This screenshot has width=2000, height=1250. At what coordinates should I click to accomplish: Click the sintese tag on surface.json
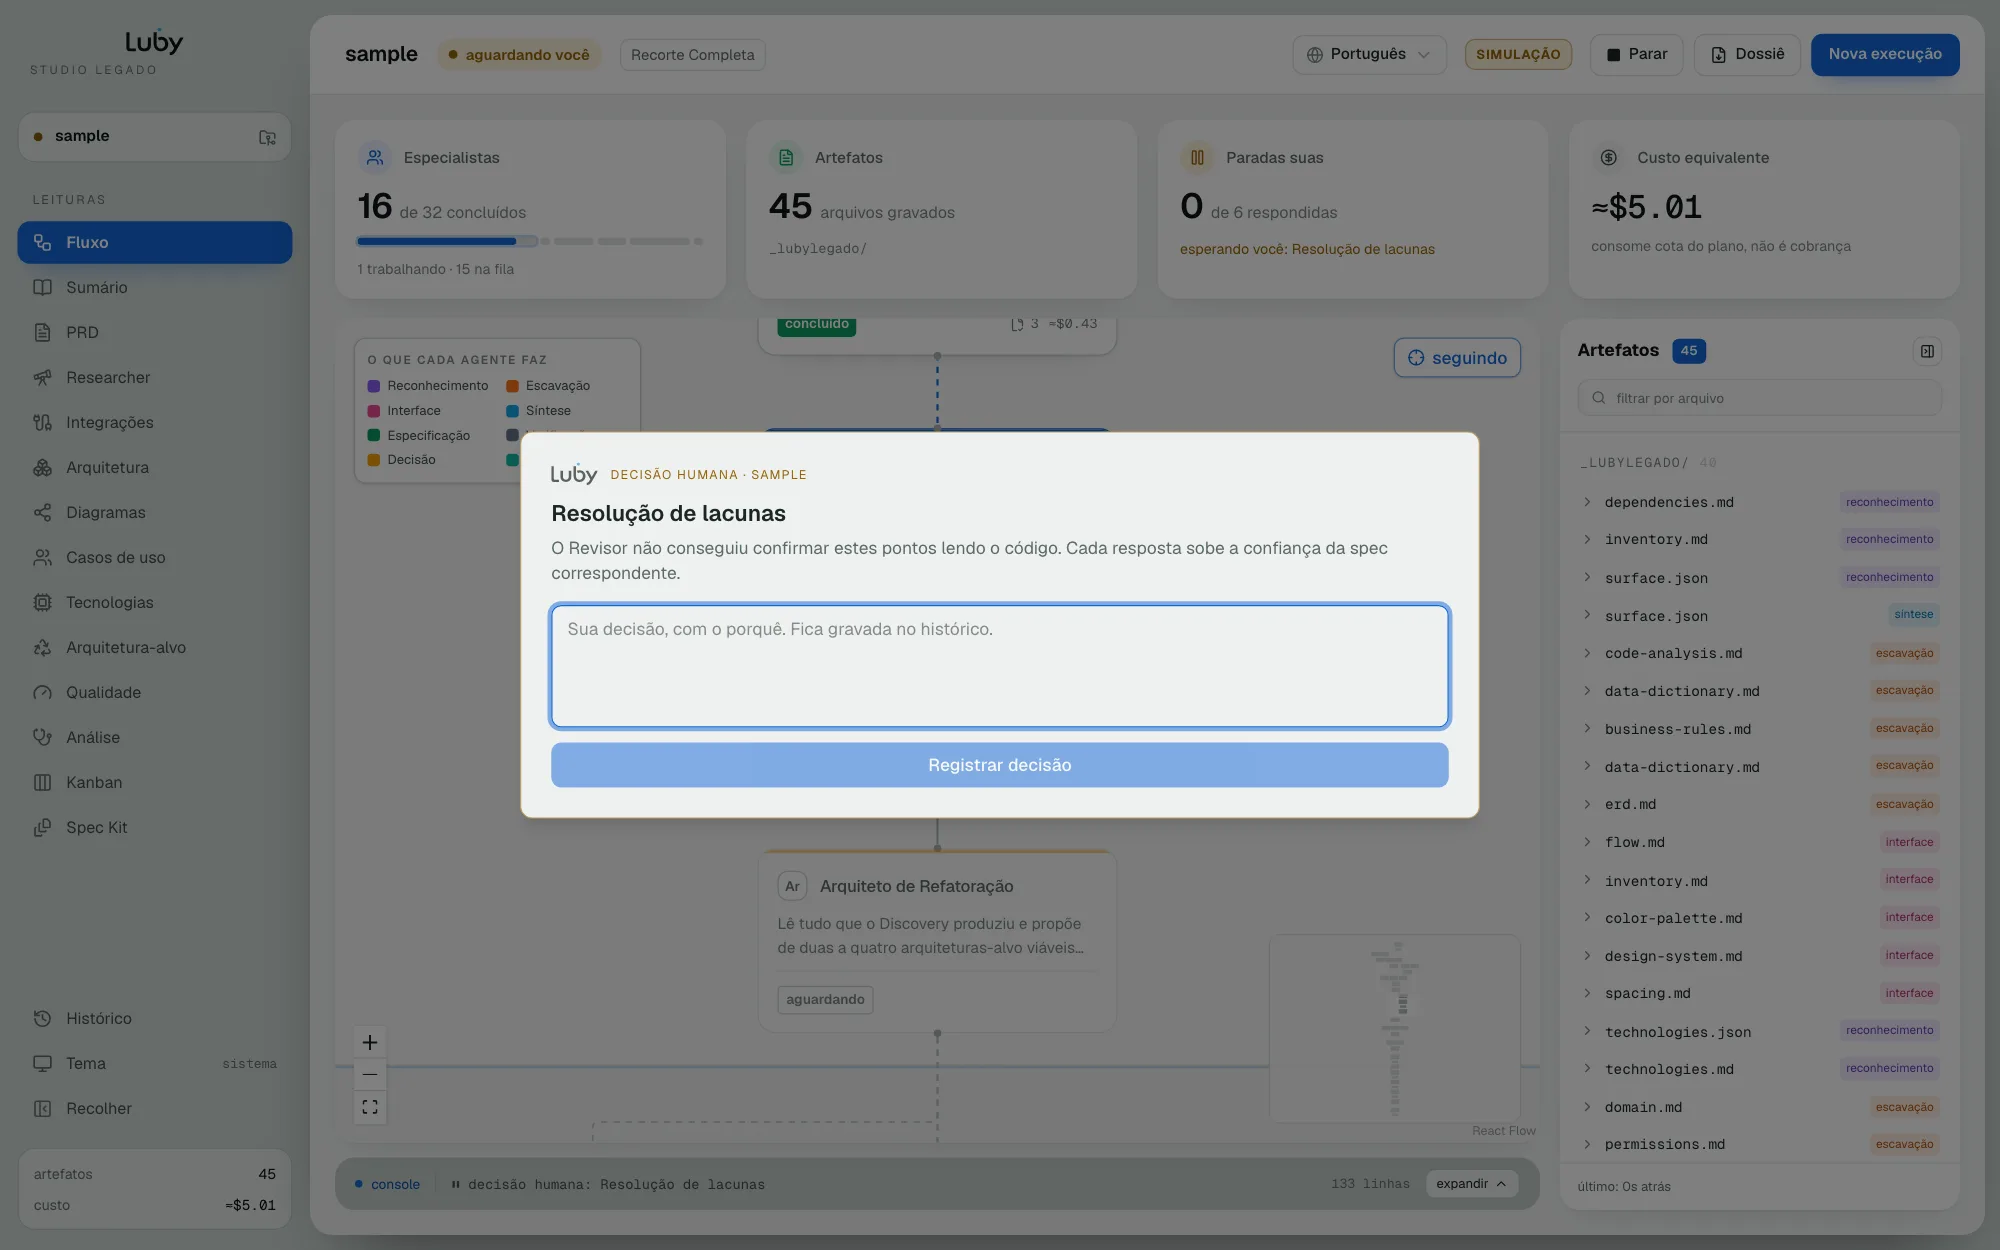click(1913, 615)
